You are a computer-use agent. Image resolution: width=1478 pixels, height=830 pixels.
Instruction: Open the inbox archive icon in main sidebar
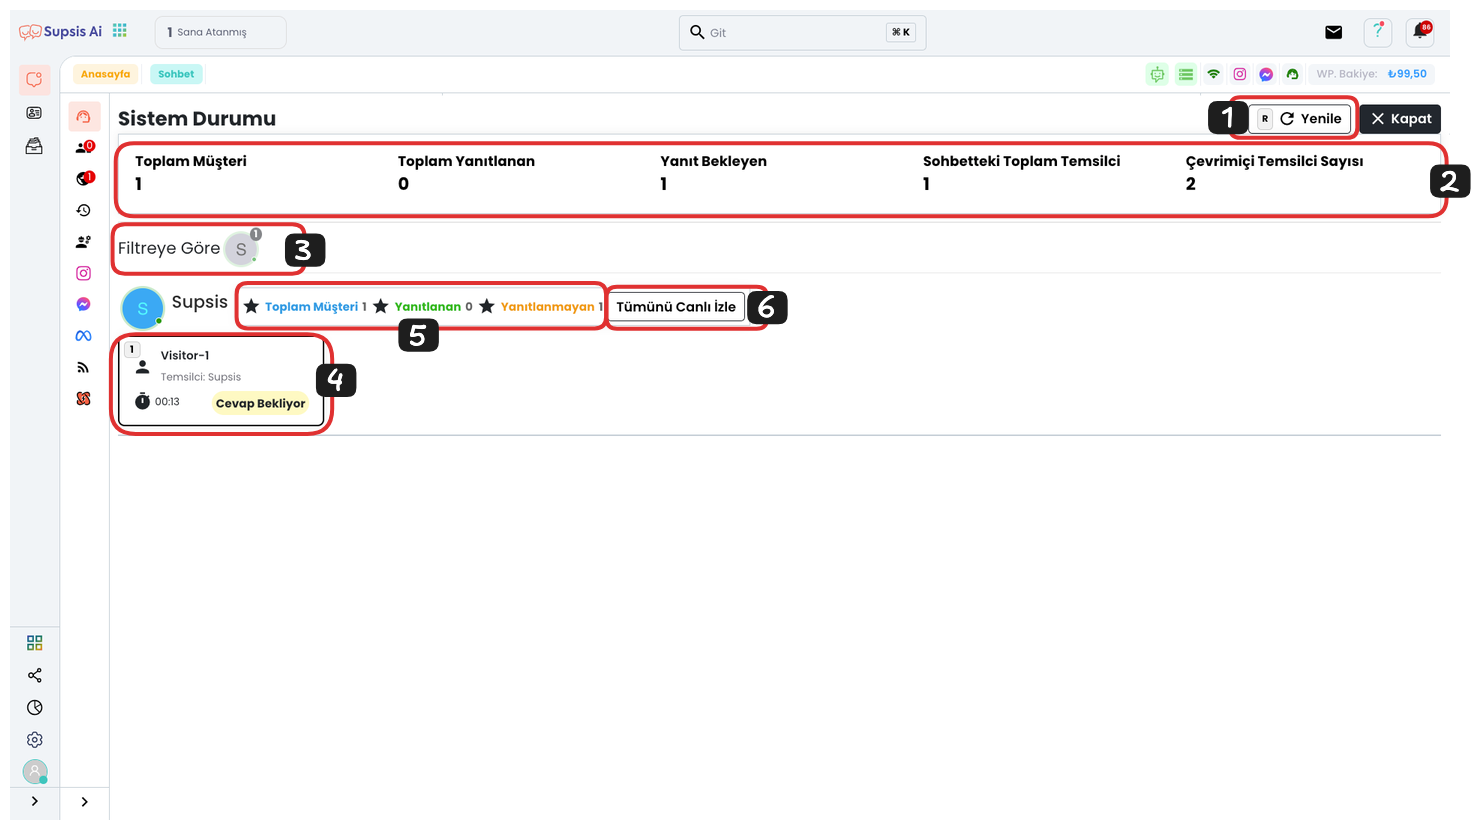click(34, 146)
